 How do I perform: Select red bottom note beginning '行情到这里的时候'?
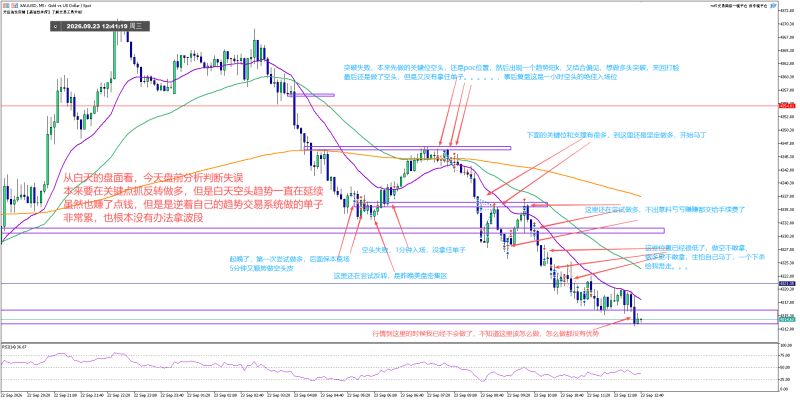coord(485,334)
